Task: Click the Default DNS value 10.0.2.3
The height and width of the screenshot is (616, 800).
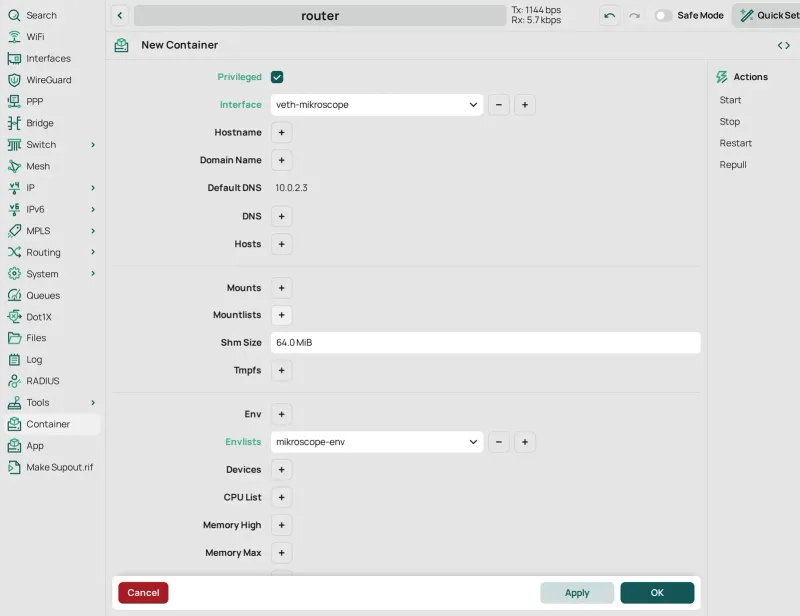Action: (x=291, y=188)
